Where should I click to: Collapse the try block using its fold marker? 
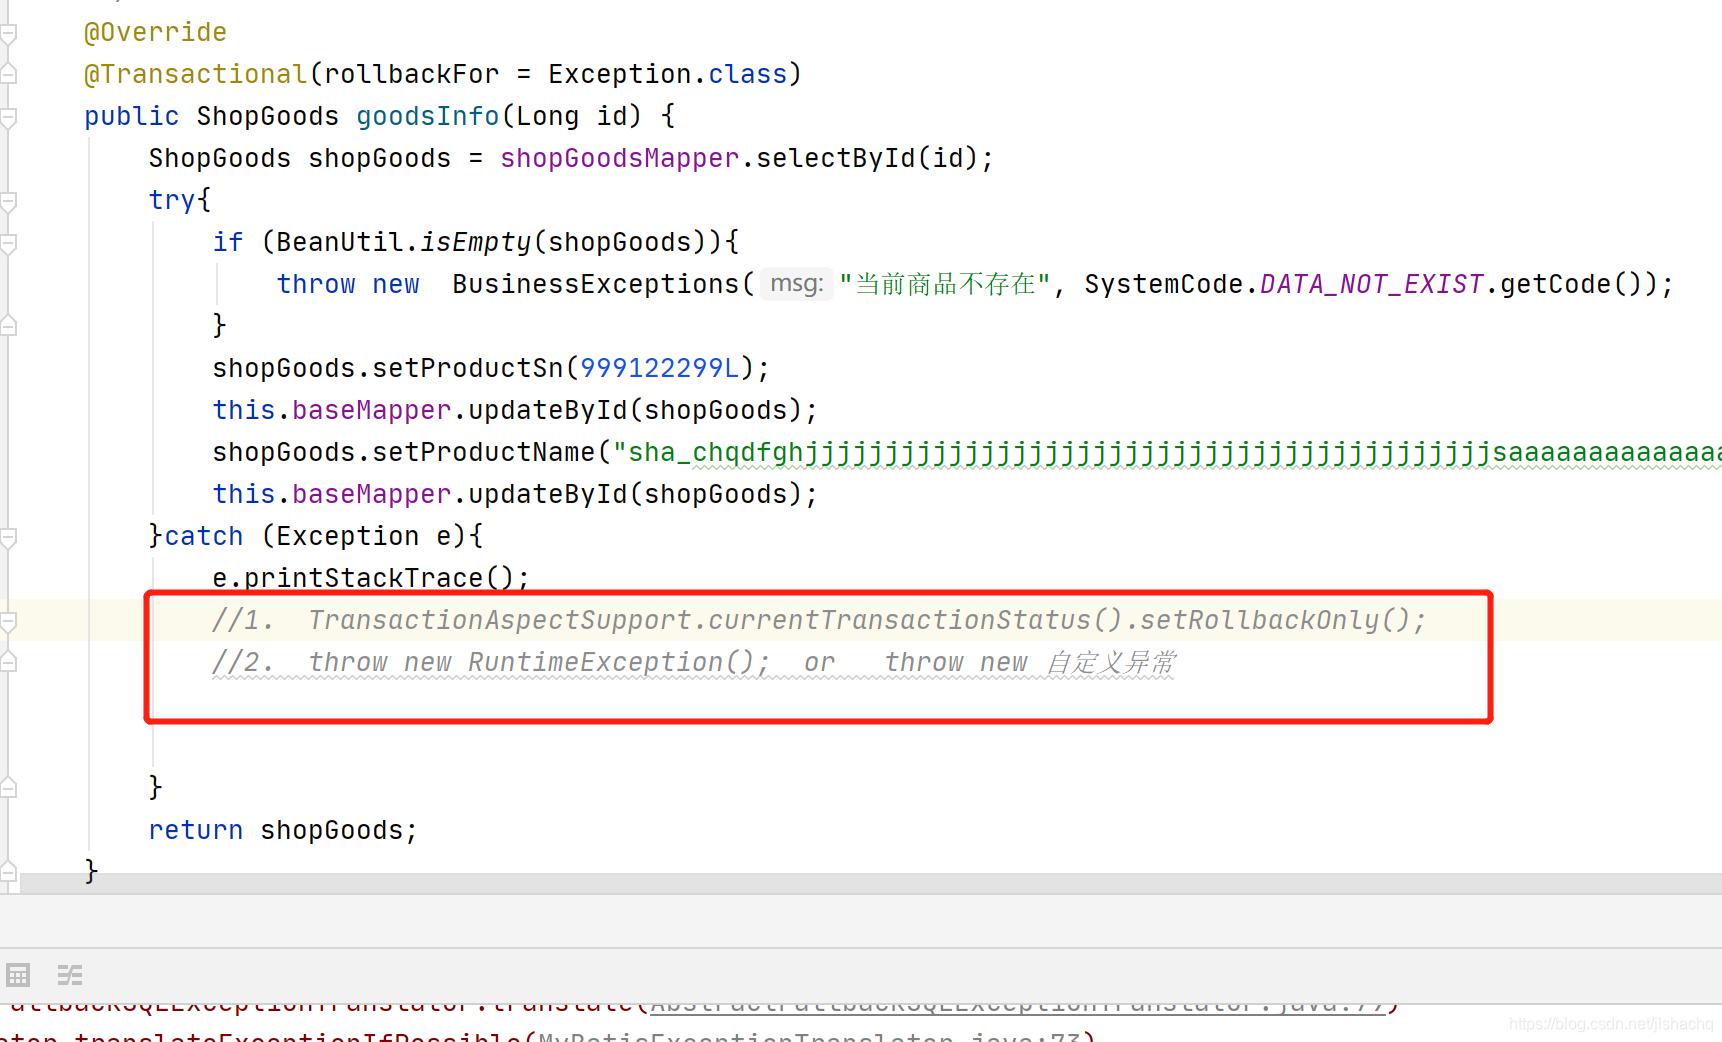(x=9, y=200)
